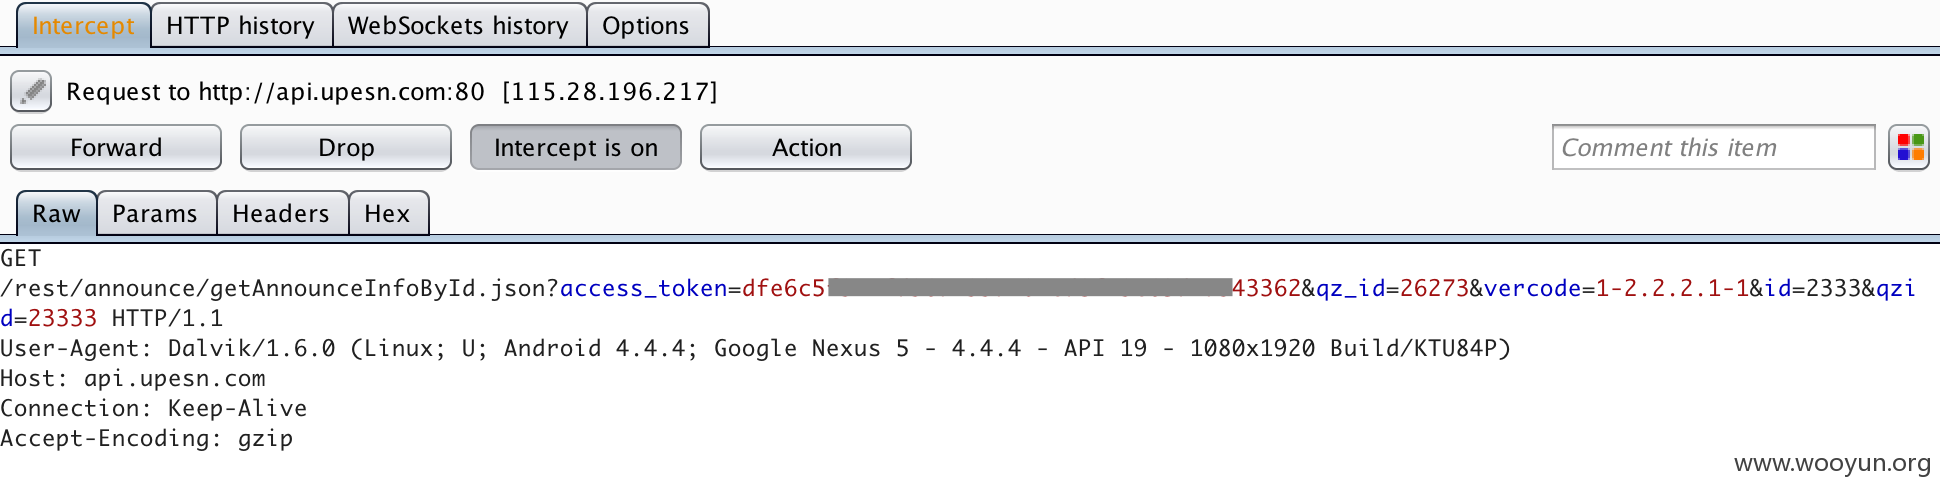Image resolution: width=1940 pixels, height=492 pixels.
Task: Click the Accept-Encoding gzip header line
Action: (147, 439)
